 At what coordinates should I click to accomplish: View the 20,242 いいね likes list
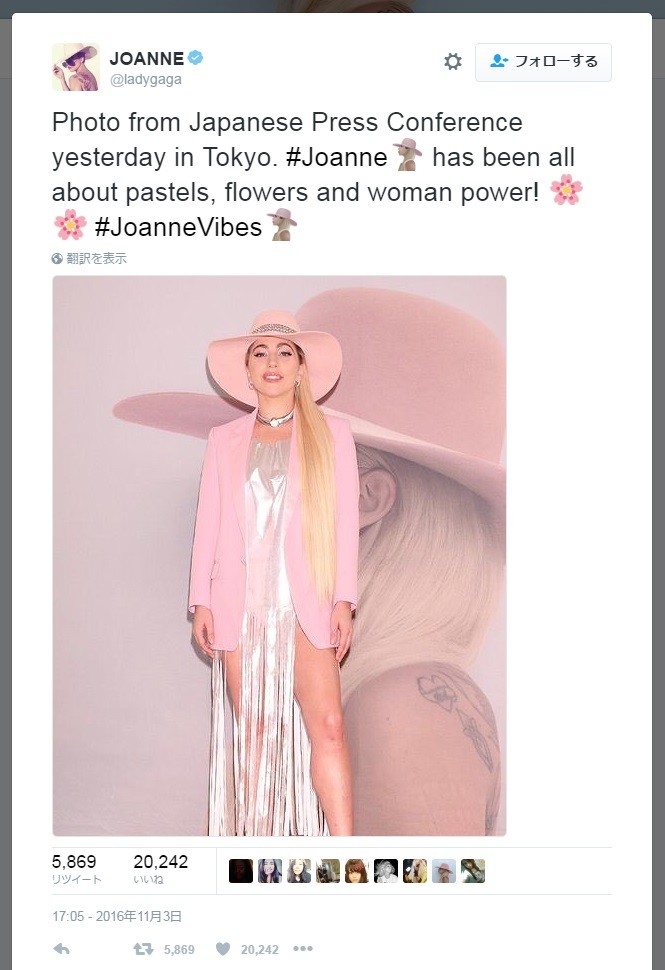160,869
